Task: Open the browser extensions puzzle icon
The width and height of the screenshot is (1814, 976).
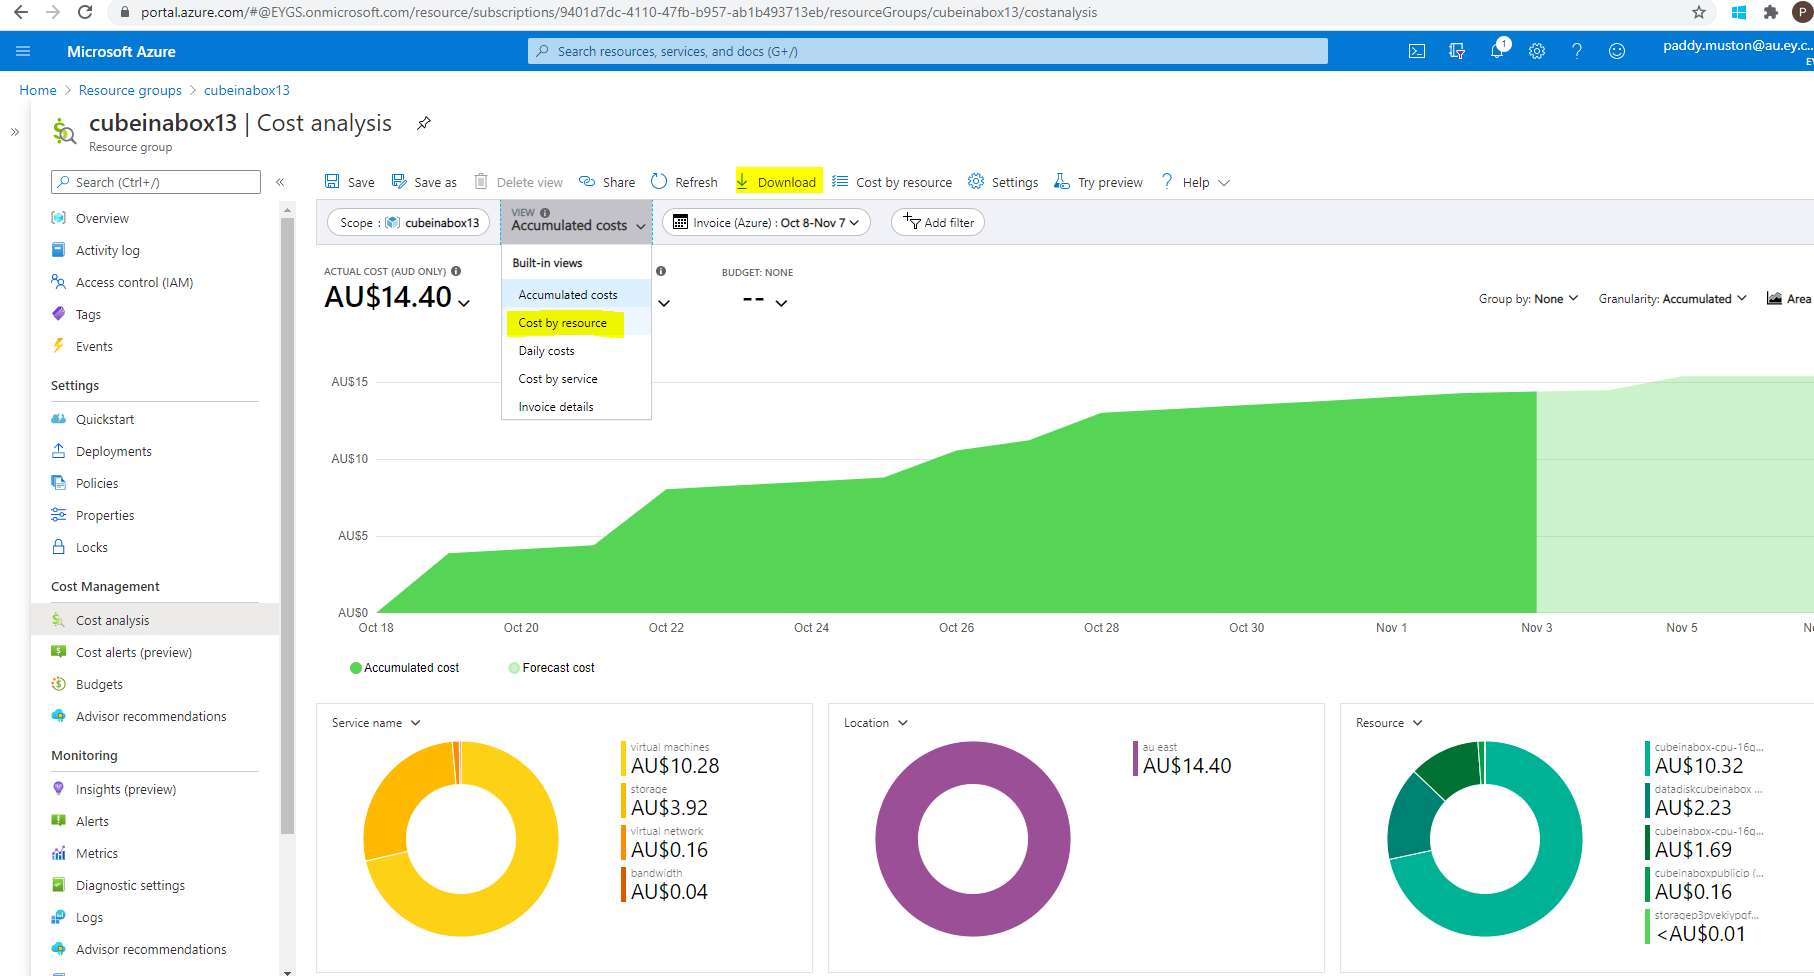Action: pyautogui.click(x=1771, y=12)
